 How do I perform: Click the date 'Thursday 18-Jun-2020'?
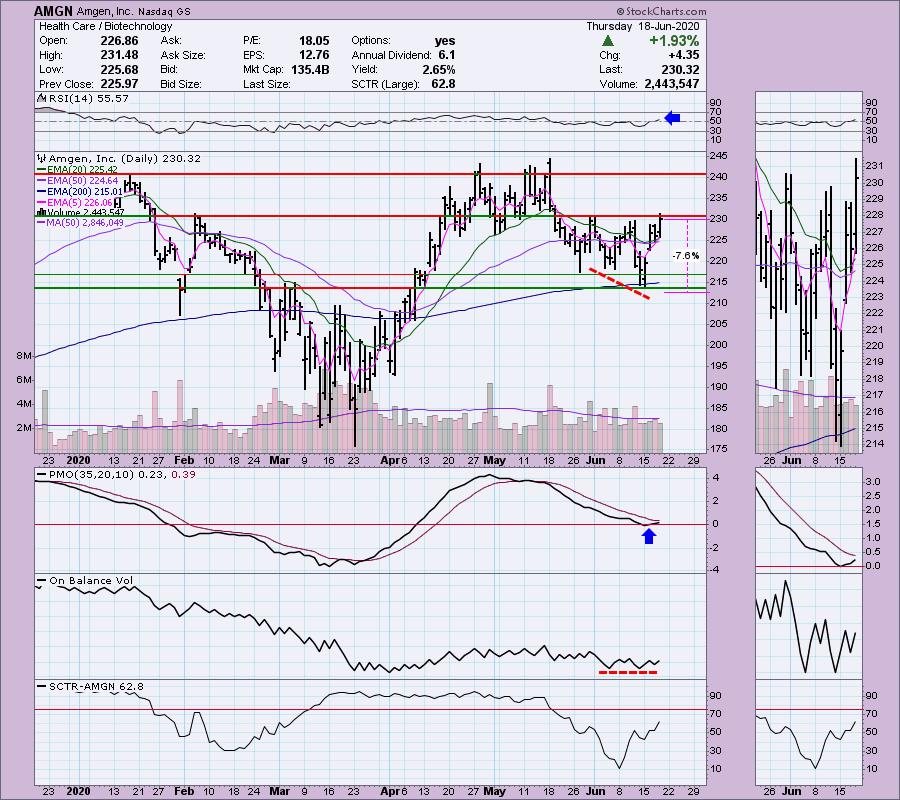(x=643, y=26)
